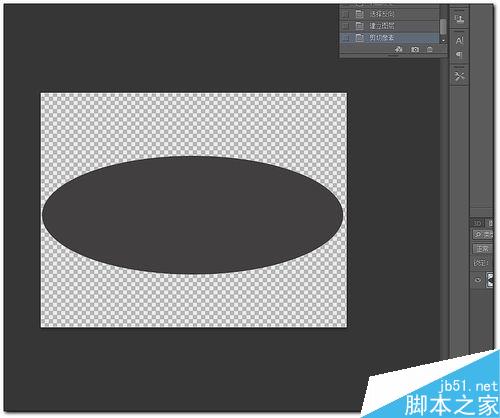Open the Clone Source panel stamp icon

pos(459,18)
